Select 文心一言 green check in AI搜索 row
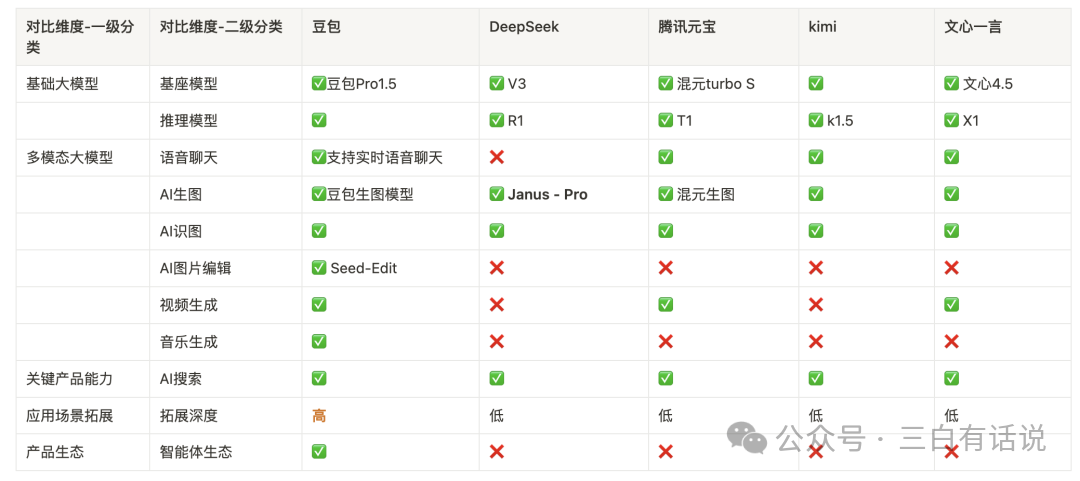1080x481 pixels. click(x=952, y=378)
